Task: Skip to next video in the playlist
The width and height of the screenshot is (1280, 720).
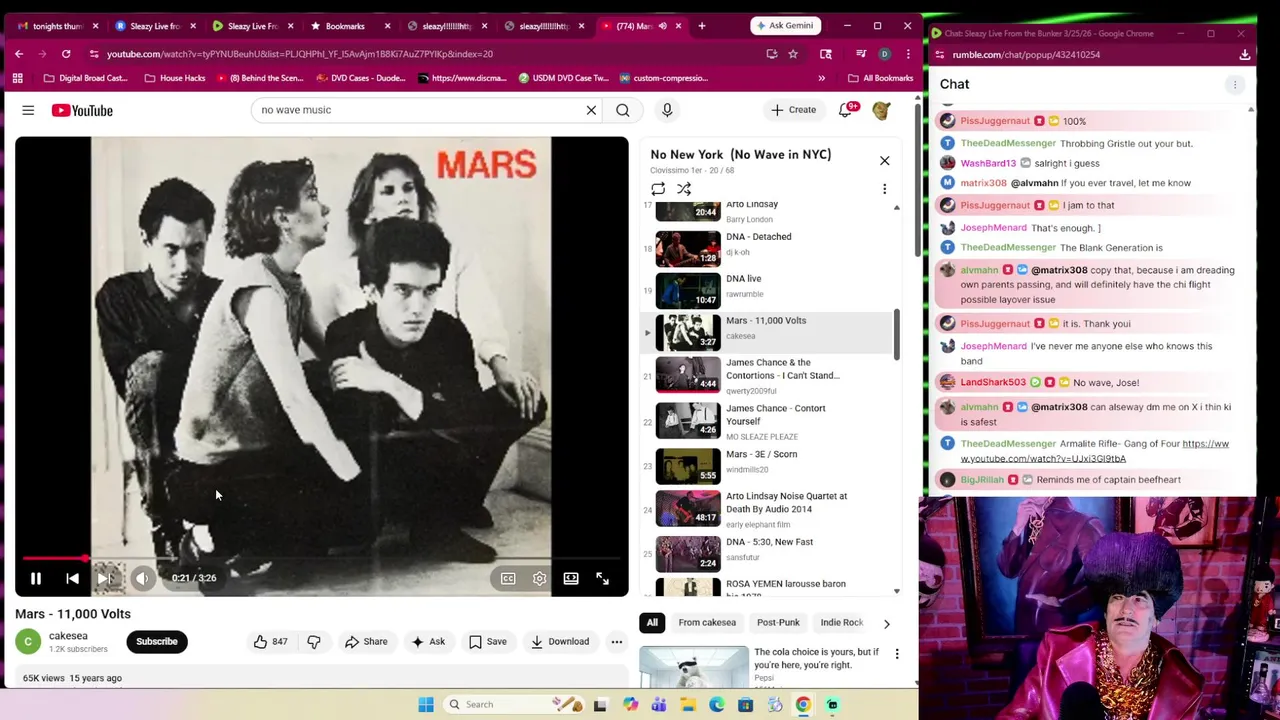Action: (106, 578)
